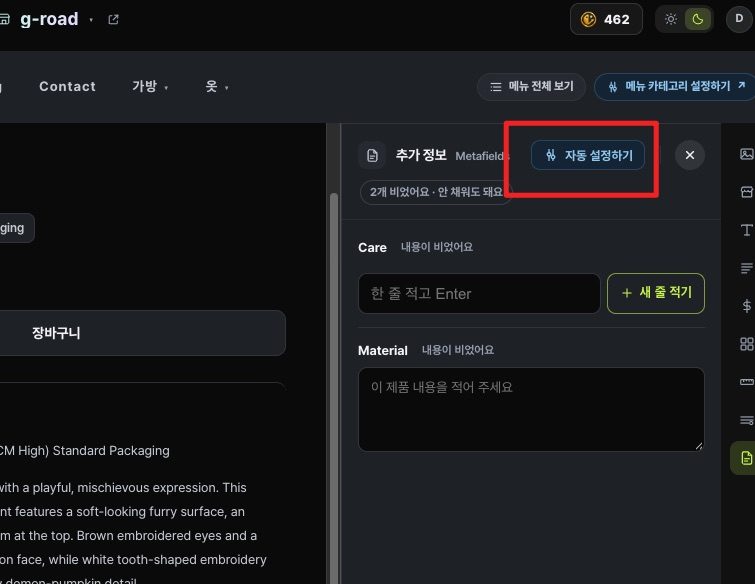Switch to dark mode moon toggle
Image resolution: width=755 pixels, height=584 pixels.
[698, 19]
